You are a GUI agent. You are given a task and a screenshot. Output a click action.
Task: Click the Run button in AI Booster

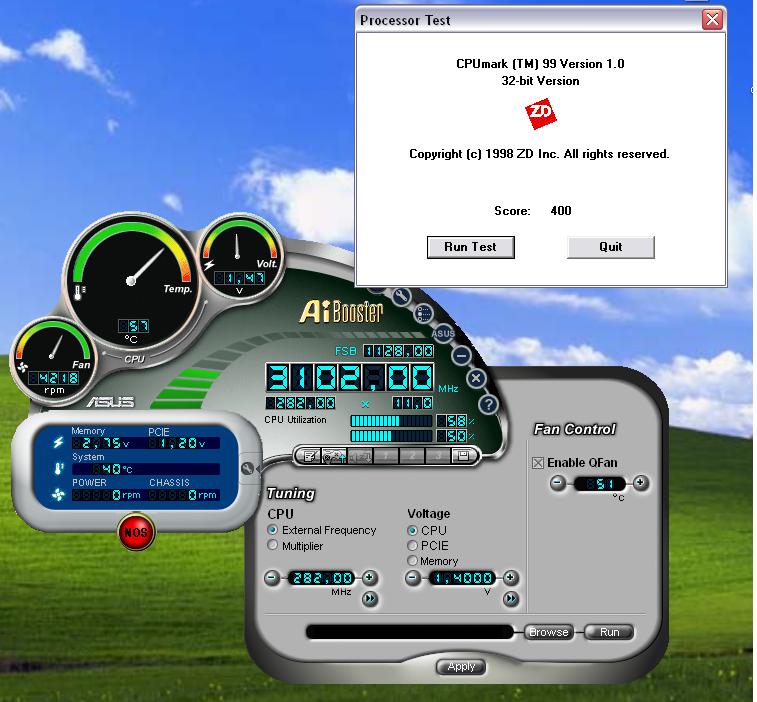[609, 632]
